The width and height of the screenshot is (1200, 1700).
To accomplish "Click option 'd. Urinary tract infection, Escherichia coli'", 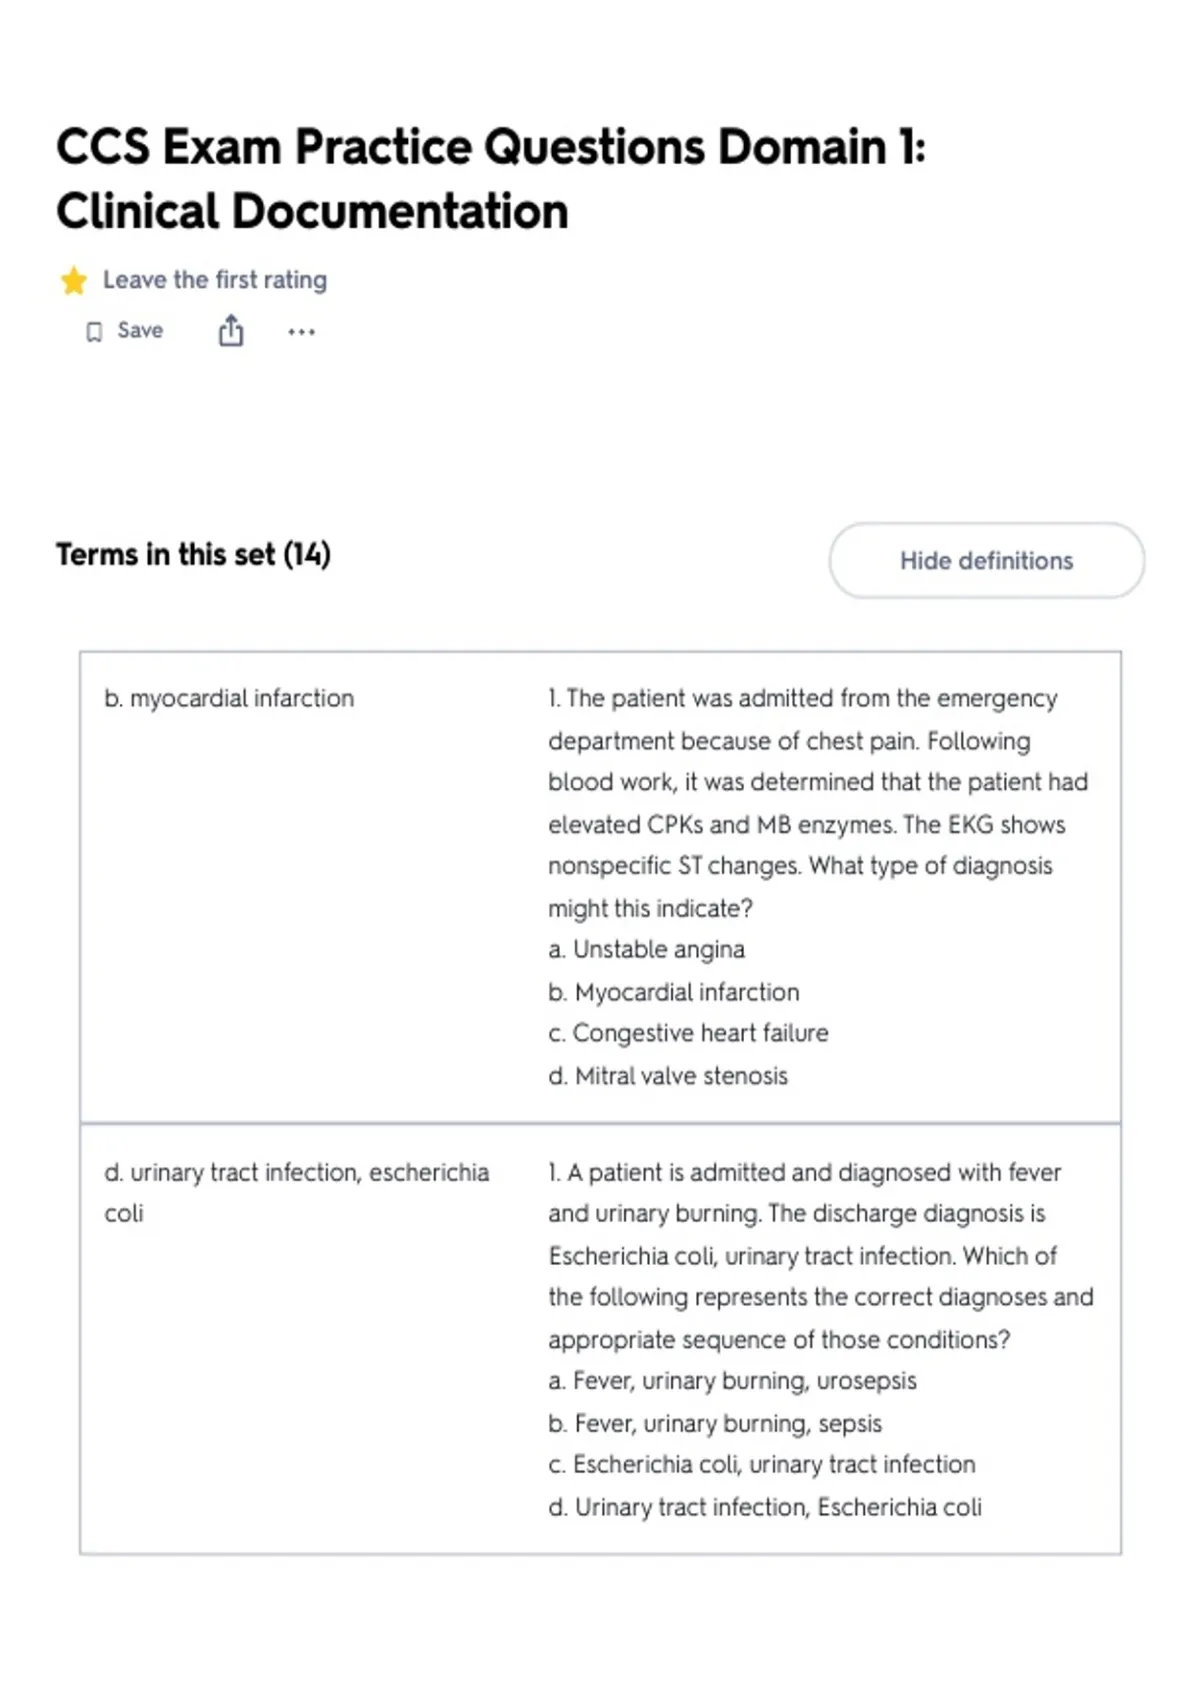I will click(x=765, y=1507).
